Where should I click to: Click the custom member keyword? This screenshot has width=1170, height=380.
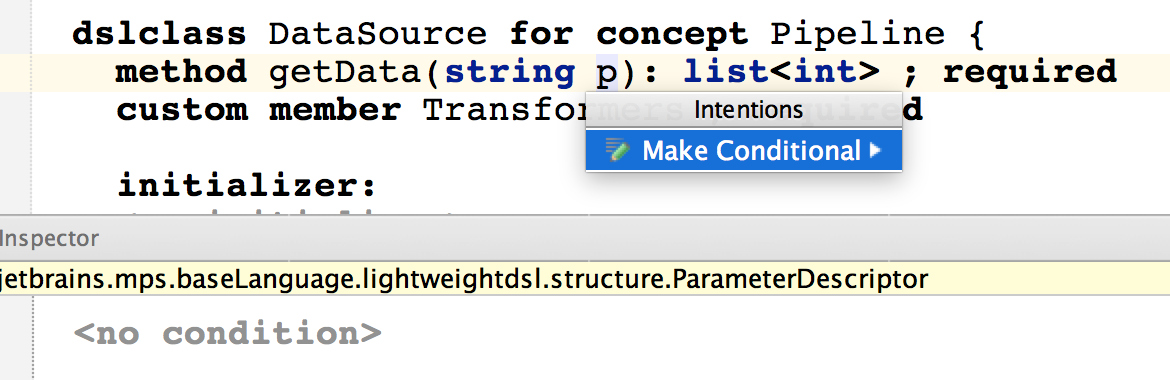click(x=257, y=110)
